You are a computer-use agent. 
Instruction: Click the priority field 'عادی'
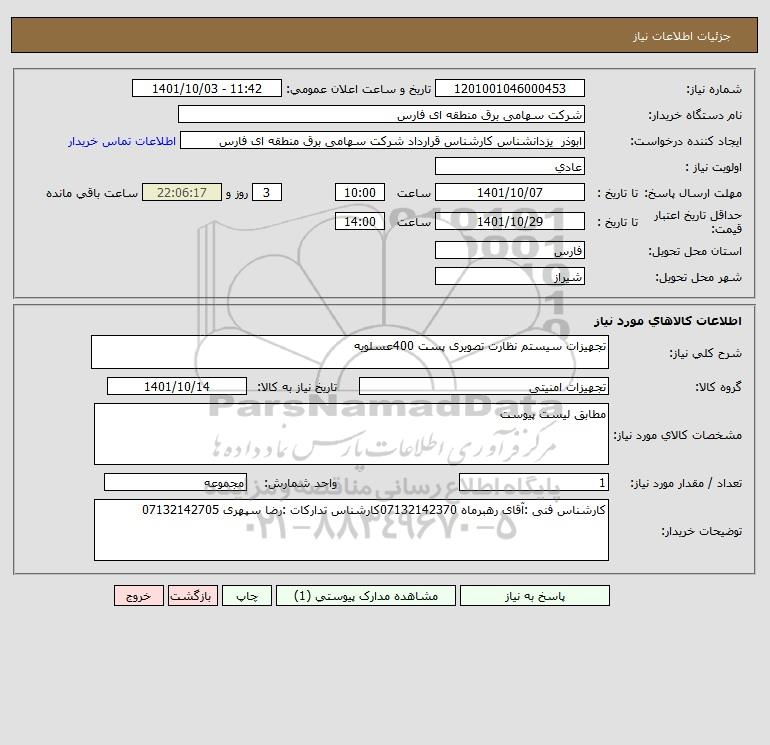point(510,167)
